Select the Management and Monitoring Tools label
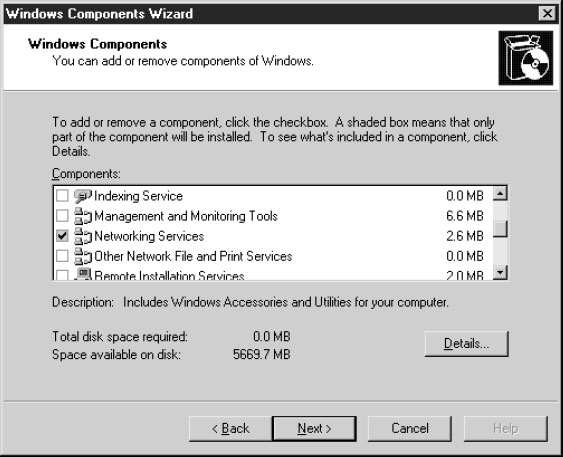 coord(186,216)
